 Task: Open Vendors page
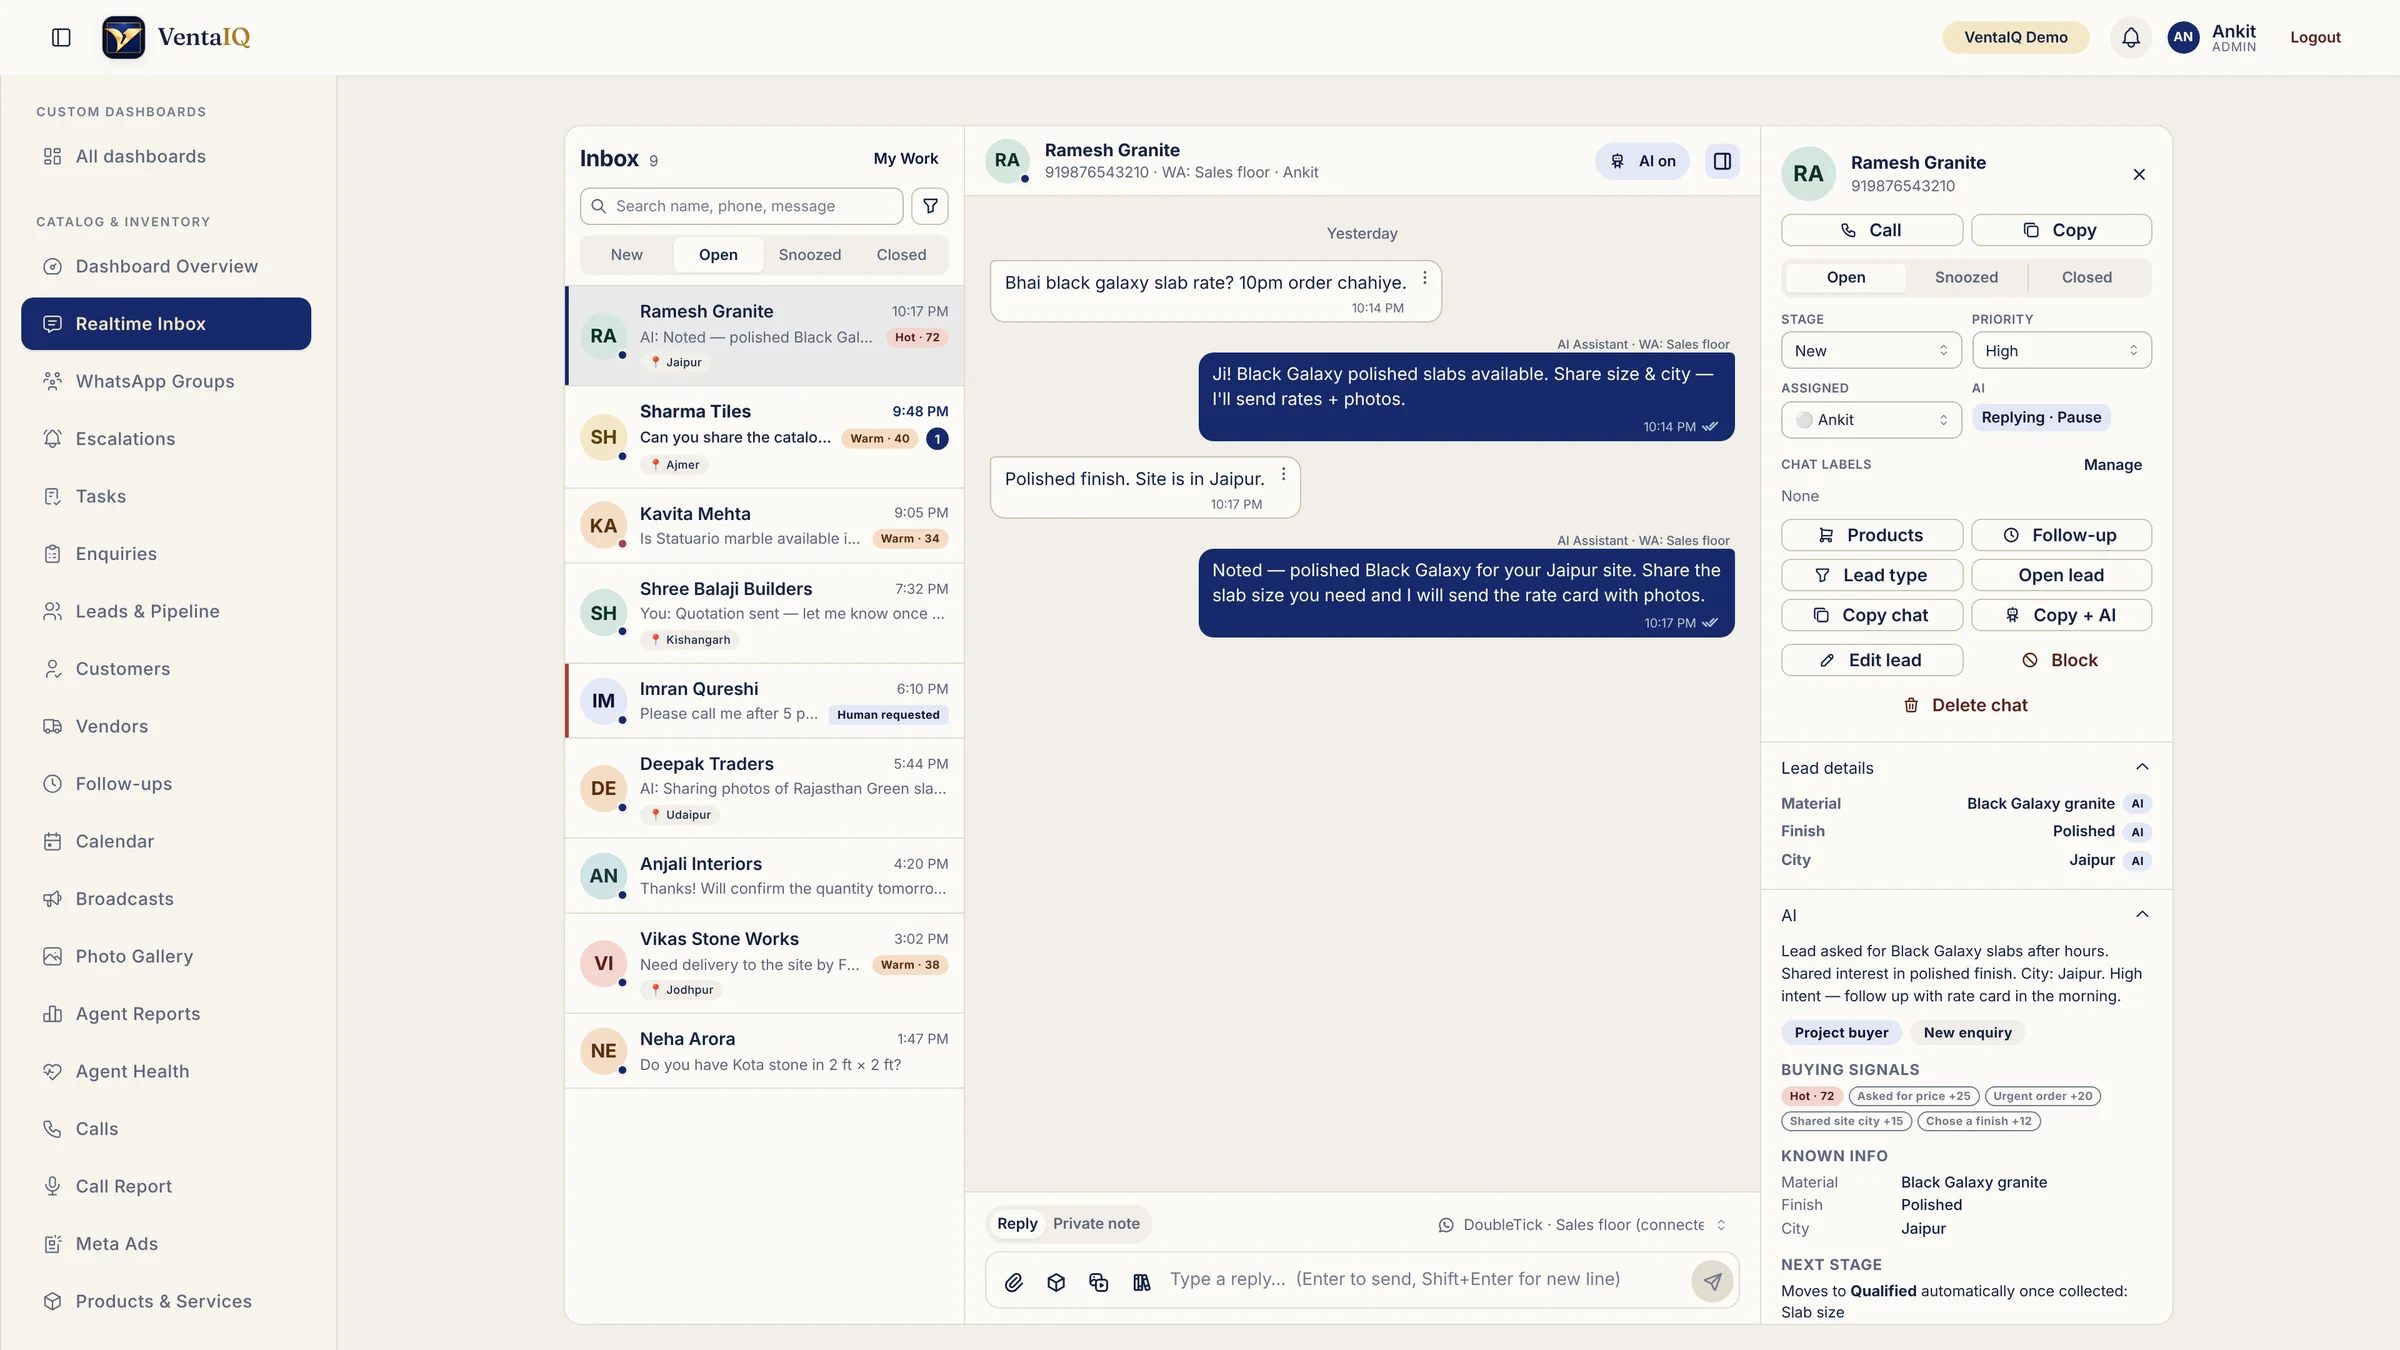point(166,726)
